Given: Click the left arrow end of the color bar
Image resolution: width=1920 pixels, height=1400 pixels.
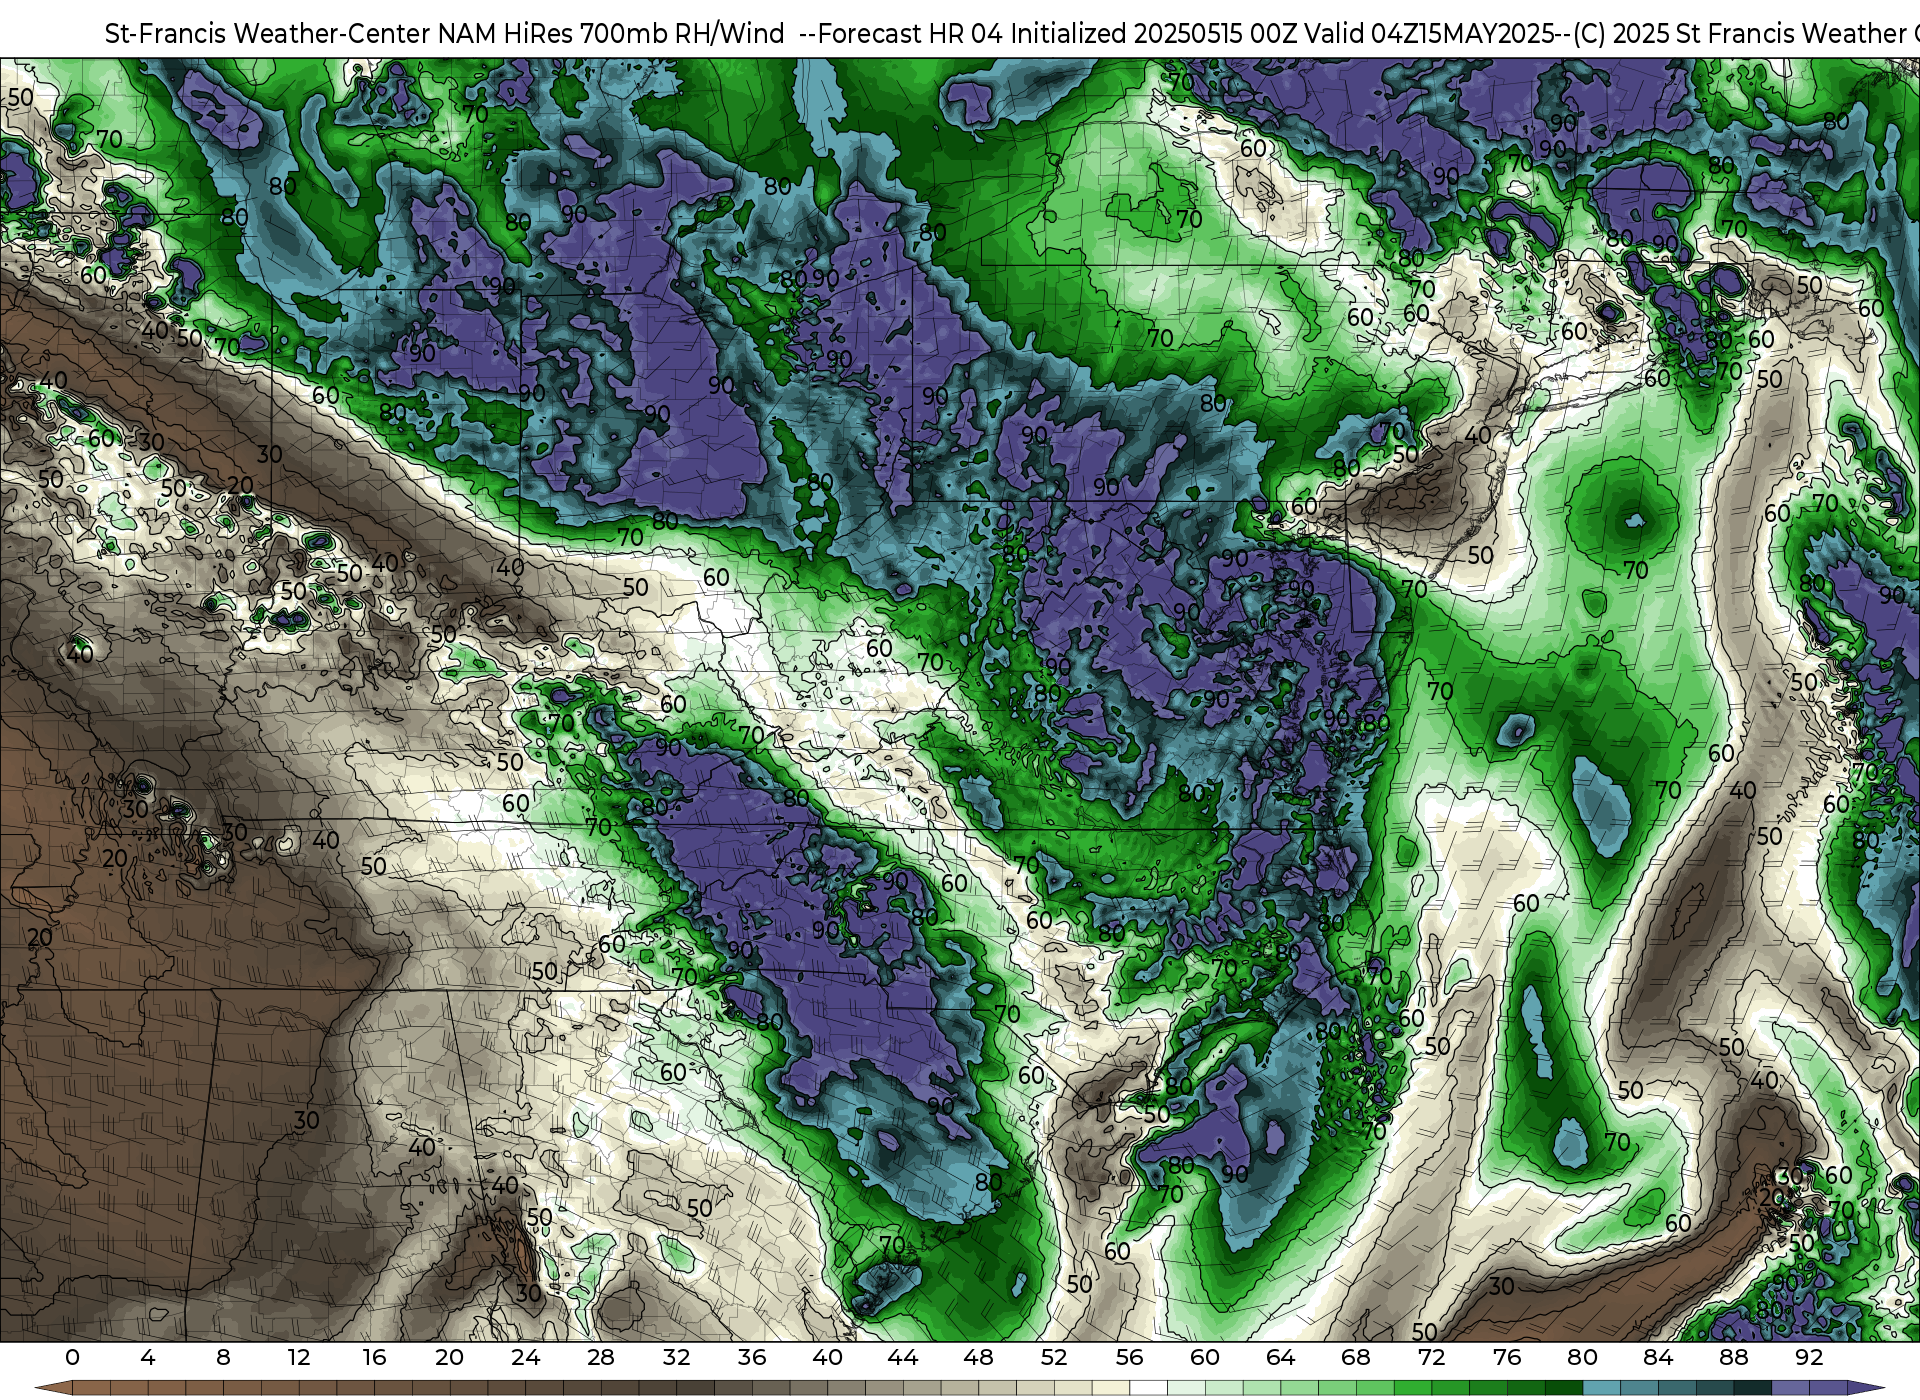Looking at the screenshot, I should [54, 1388].
